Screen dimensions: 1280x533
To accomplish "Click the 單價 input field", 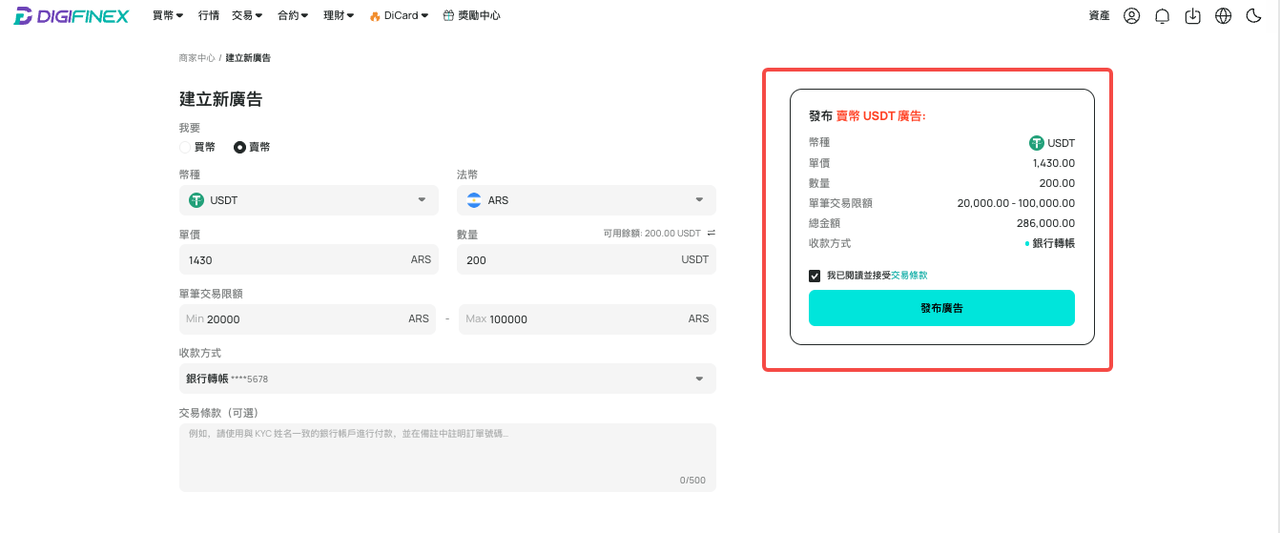I will [x=309, y=259].
